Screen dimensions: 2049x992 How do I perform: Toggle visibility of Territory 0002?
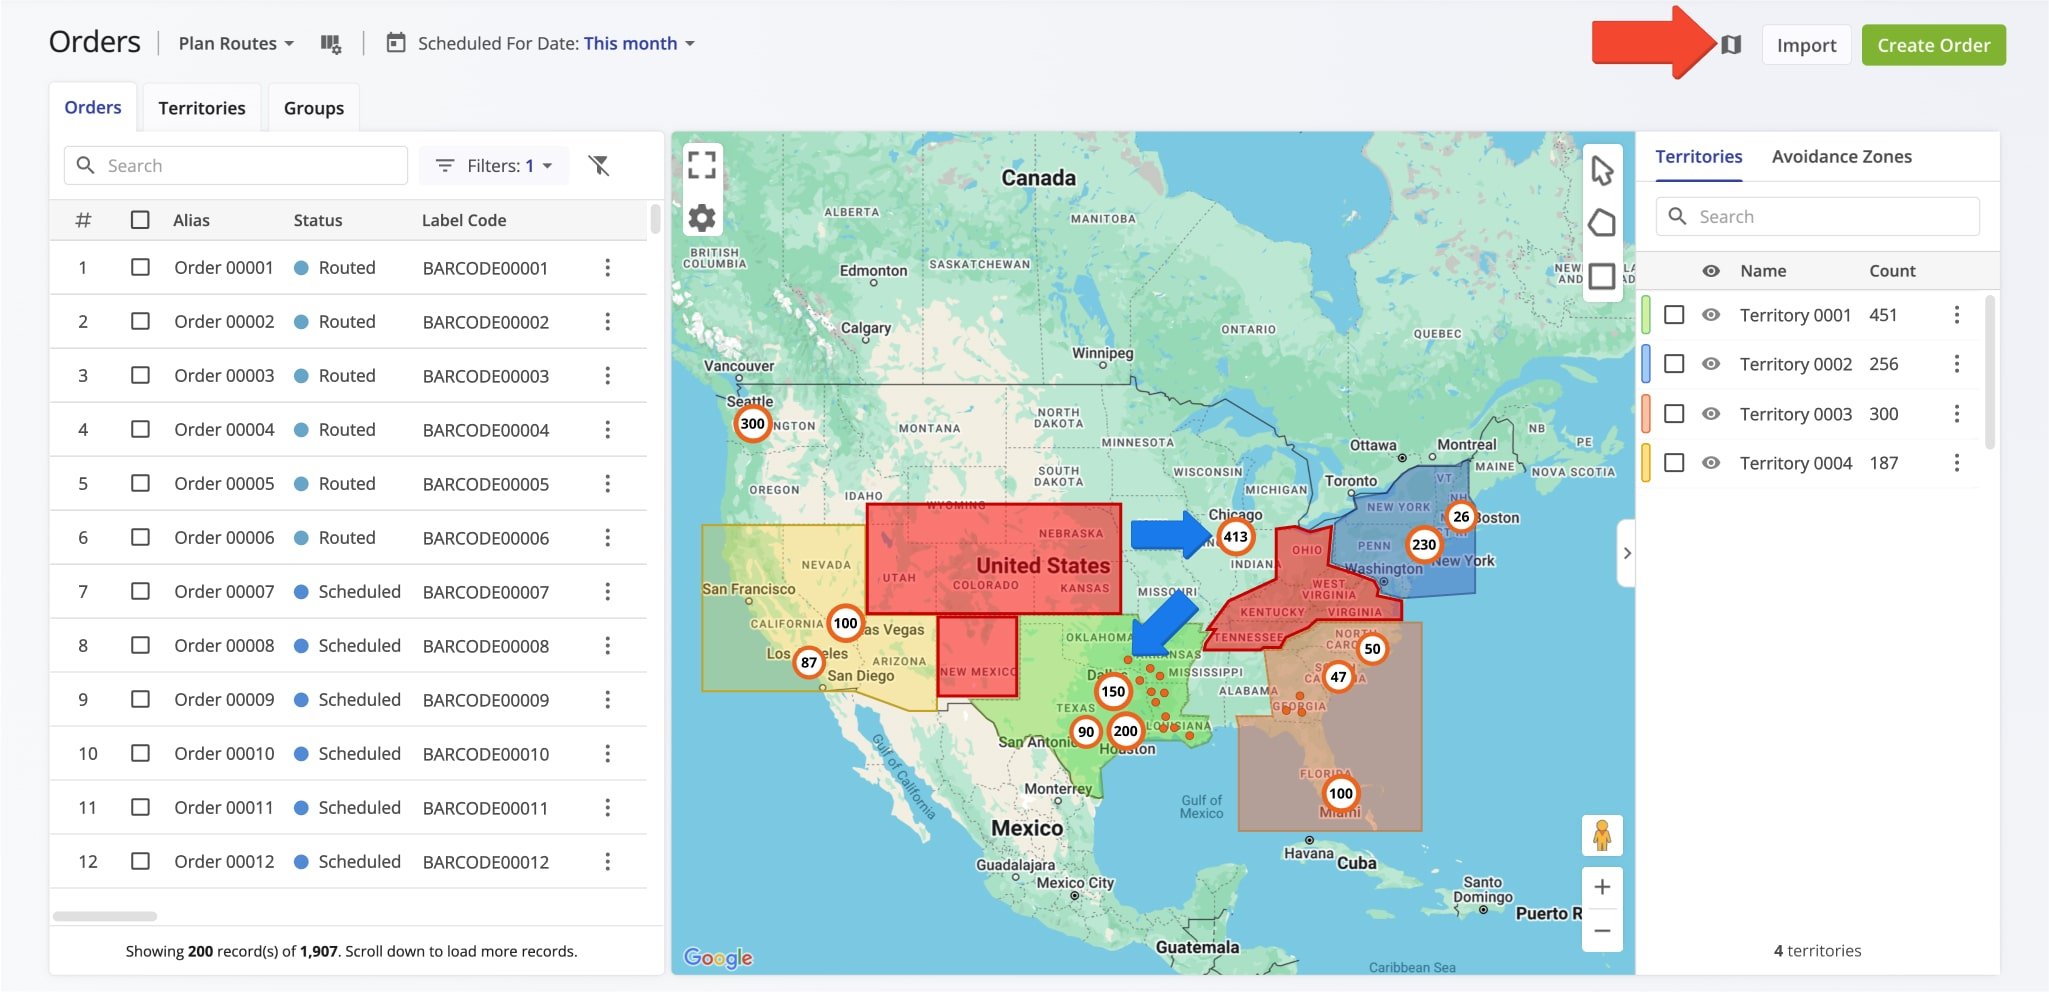(1711, 364)
